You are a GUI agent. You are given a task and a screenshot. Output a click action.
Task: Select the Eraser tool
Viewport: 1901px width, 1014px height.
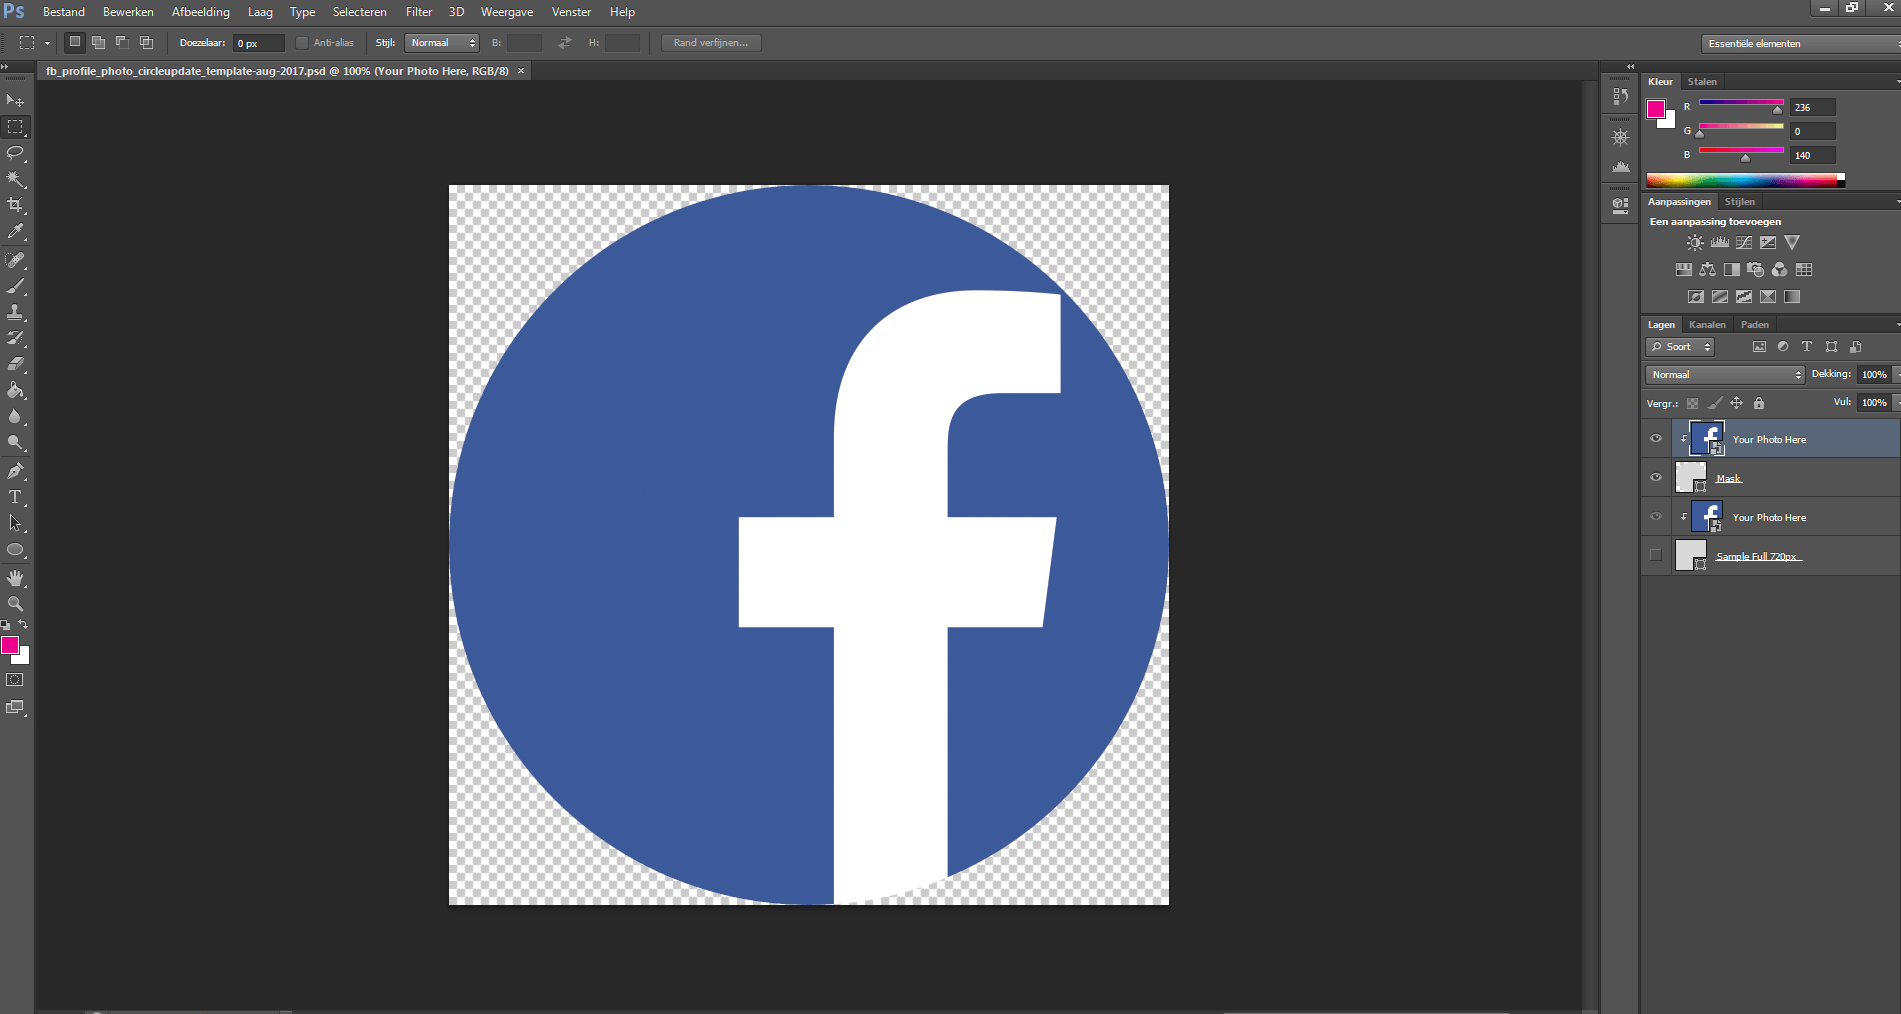click(15, 364)
